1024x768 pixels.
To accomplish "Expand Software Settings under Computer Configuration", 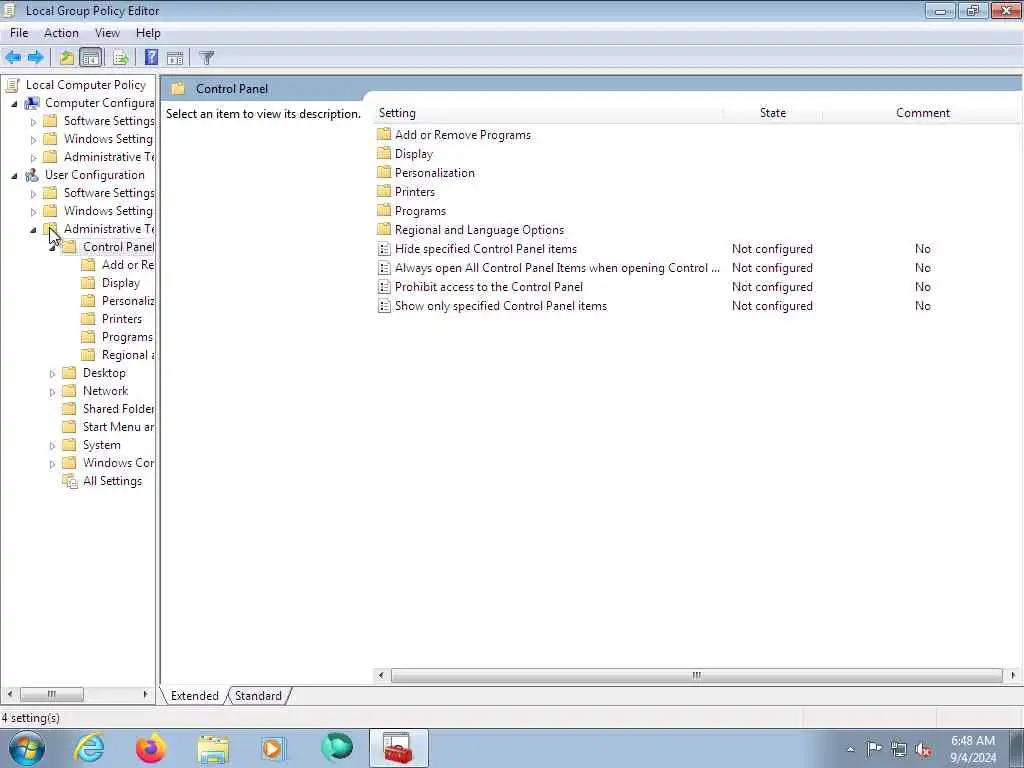I will pos(33,121).
